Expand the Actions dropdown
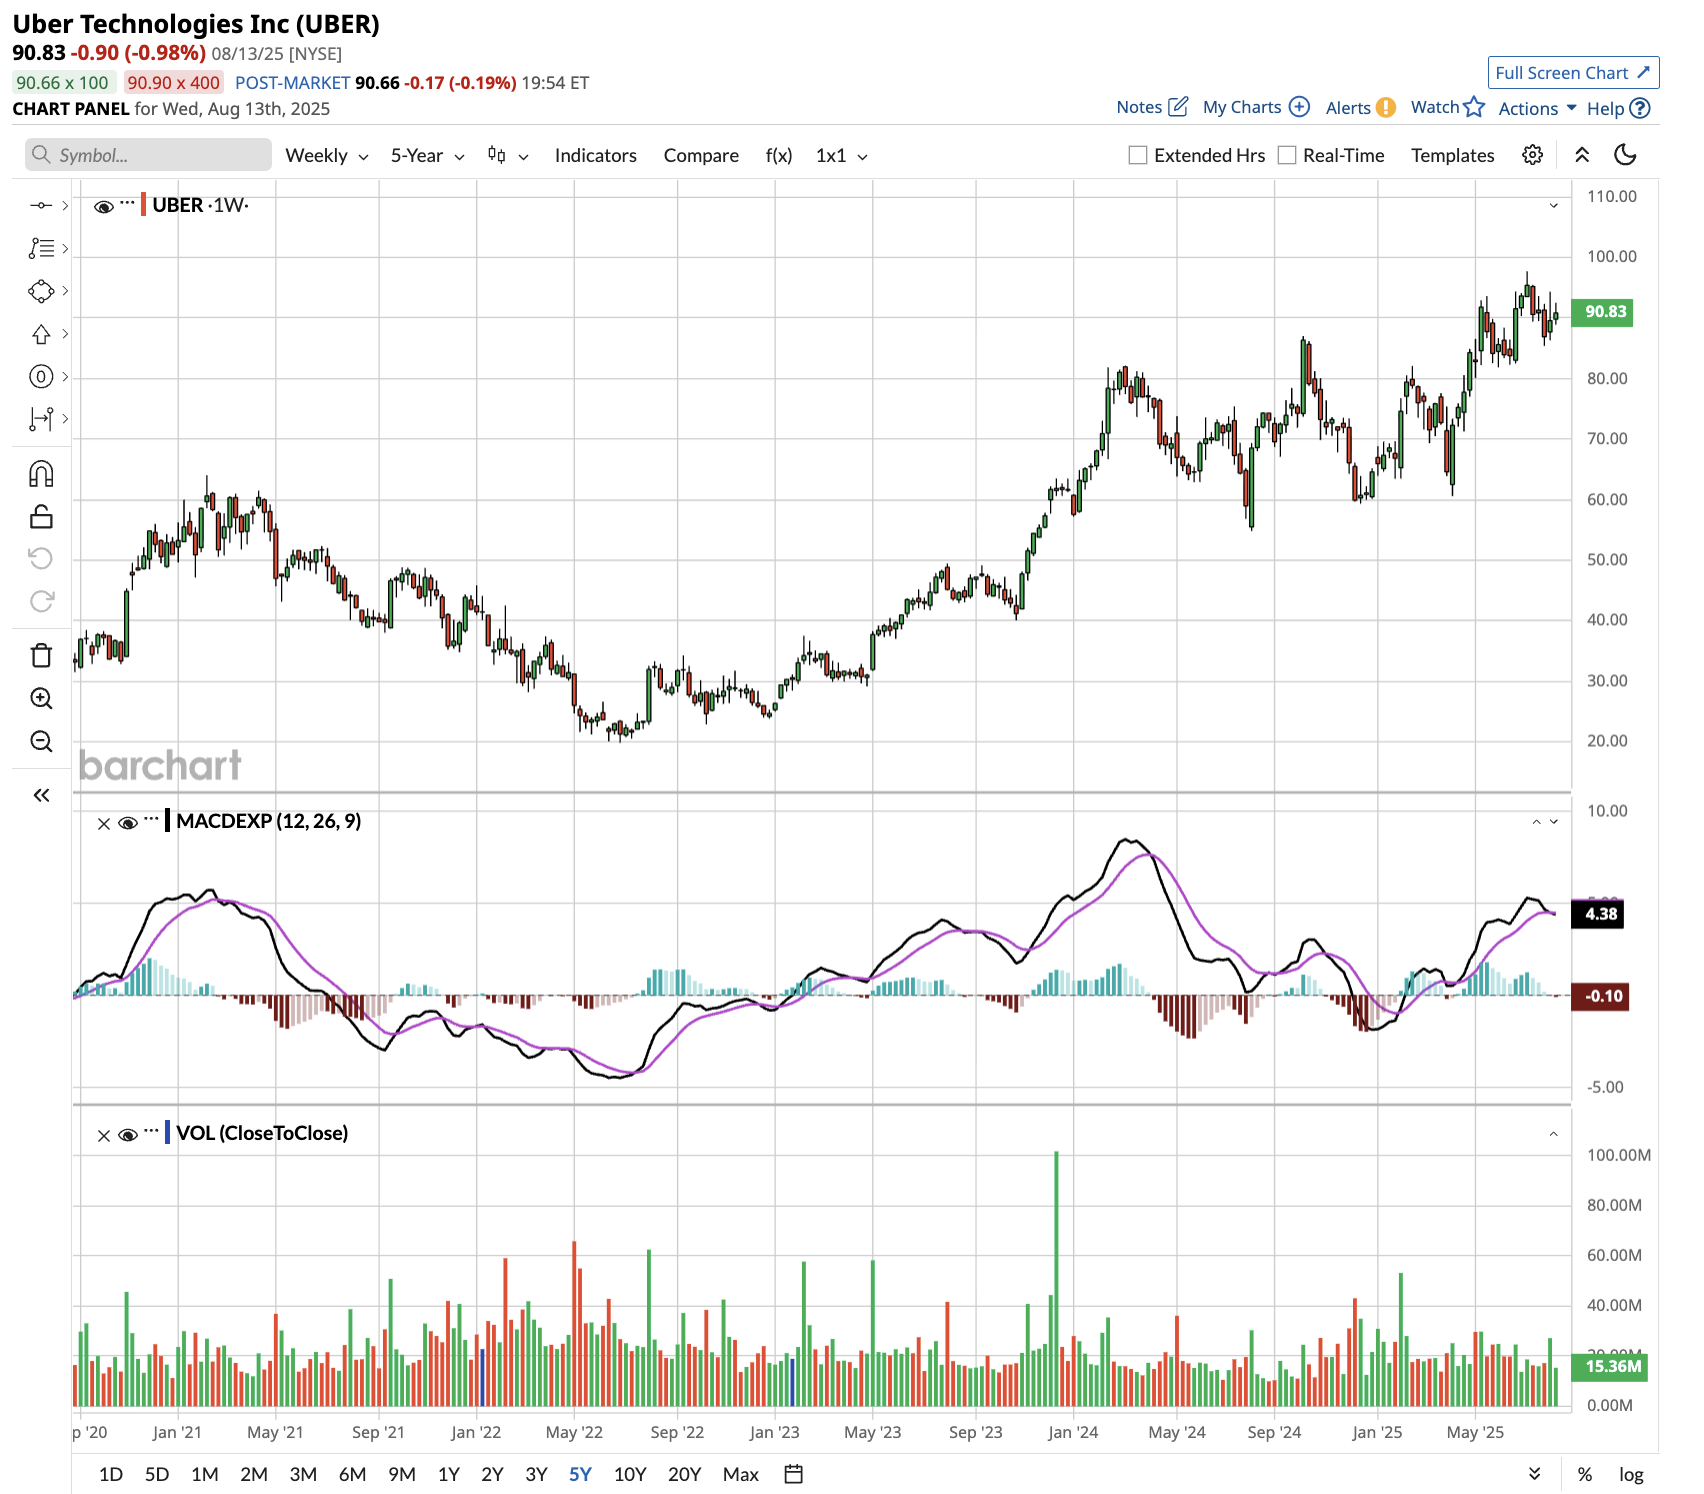Viewport: 1704px width, 1494px height. coord(1537,108)
